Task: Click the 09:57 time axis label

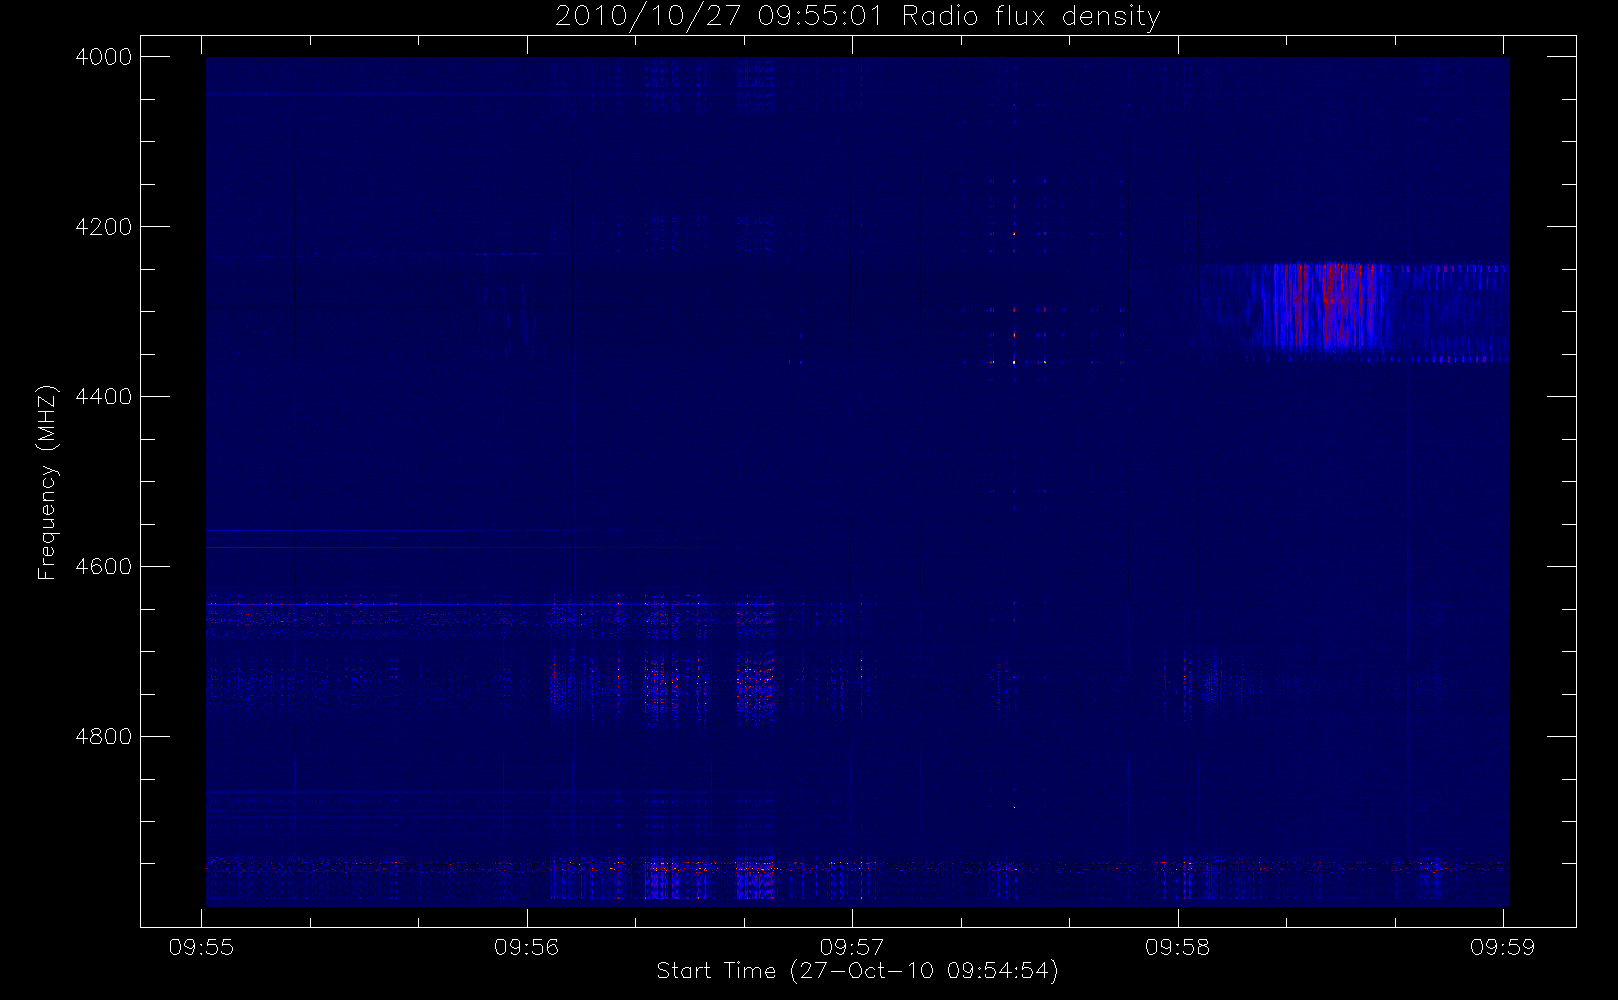Action: [x=852, y=947]
